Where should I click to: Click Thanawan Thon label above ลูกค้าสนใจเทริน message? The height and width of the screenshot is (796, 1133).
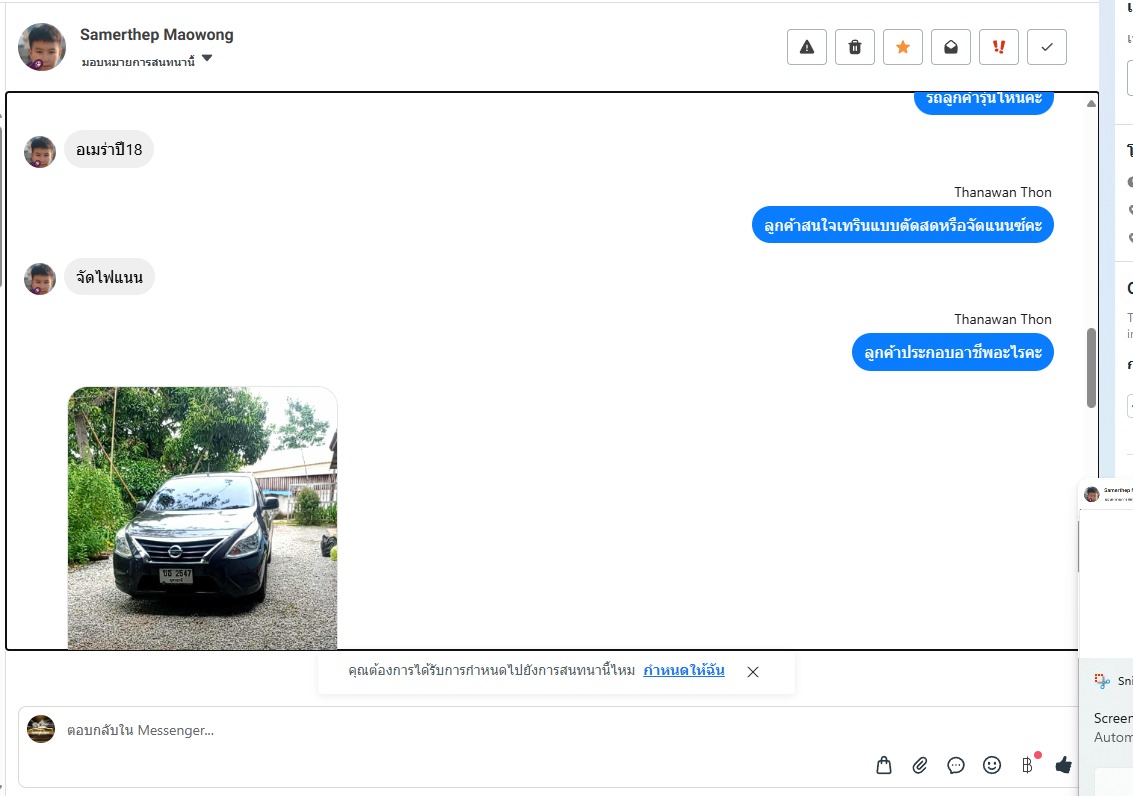point(1003,192)
